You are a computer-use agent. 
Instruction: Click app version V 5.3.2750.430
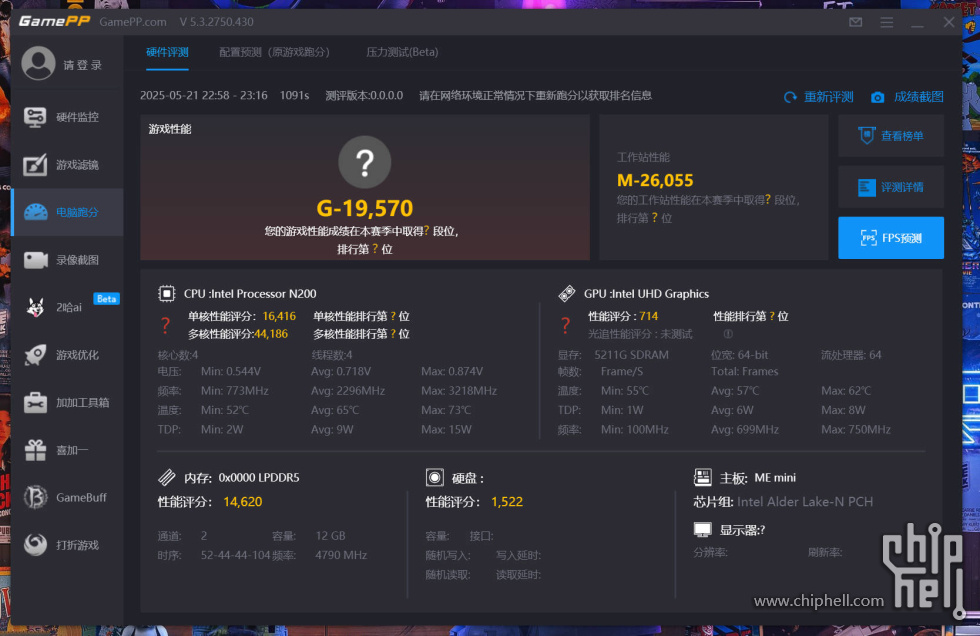coord(217,22)
